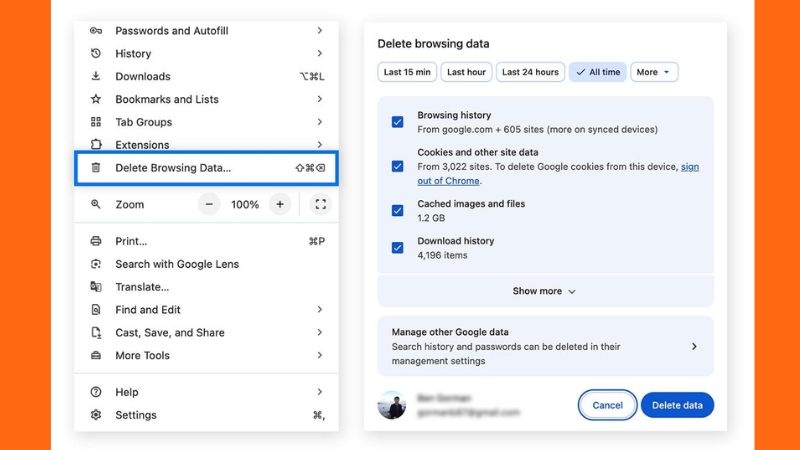Open Cast, Save, and Share entry
The width and height of the screenshot is (800, 450).
[206, 332]
